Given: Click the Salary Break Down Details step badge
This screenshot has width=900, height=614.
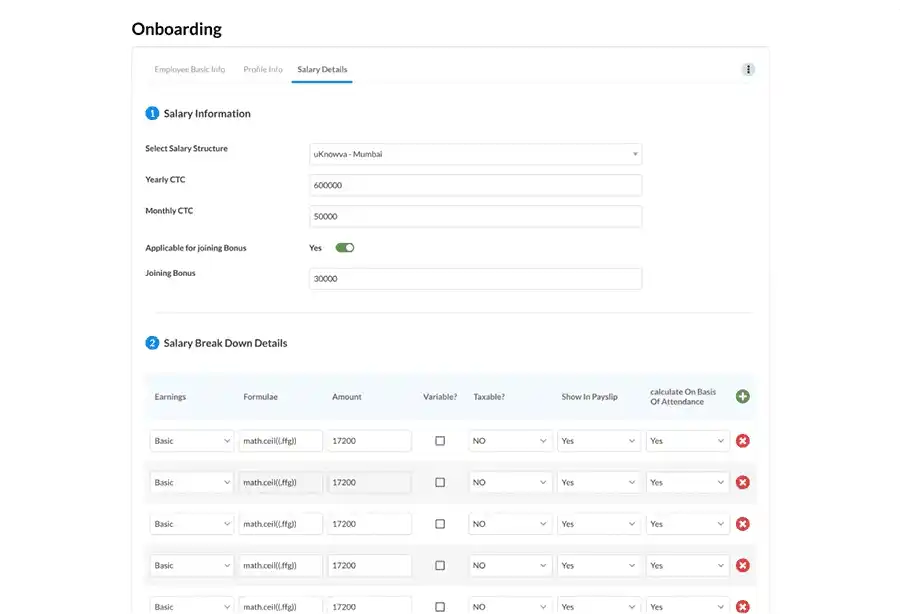Looking at the screenshot, I should (x=152, y=342).
